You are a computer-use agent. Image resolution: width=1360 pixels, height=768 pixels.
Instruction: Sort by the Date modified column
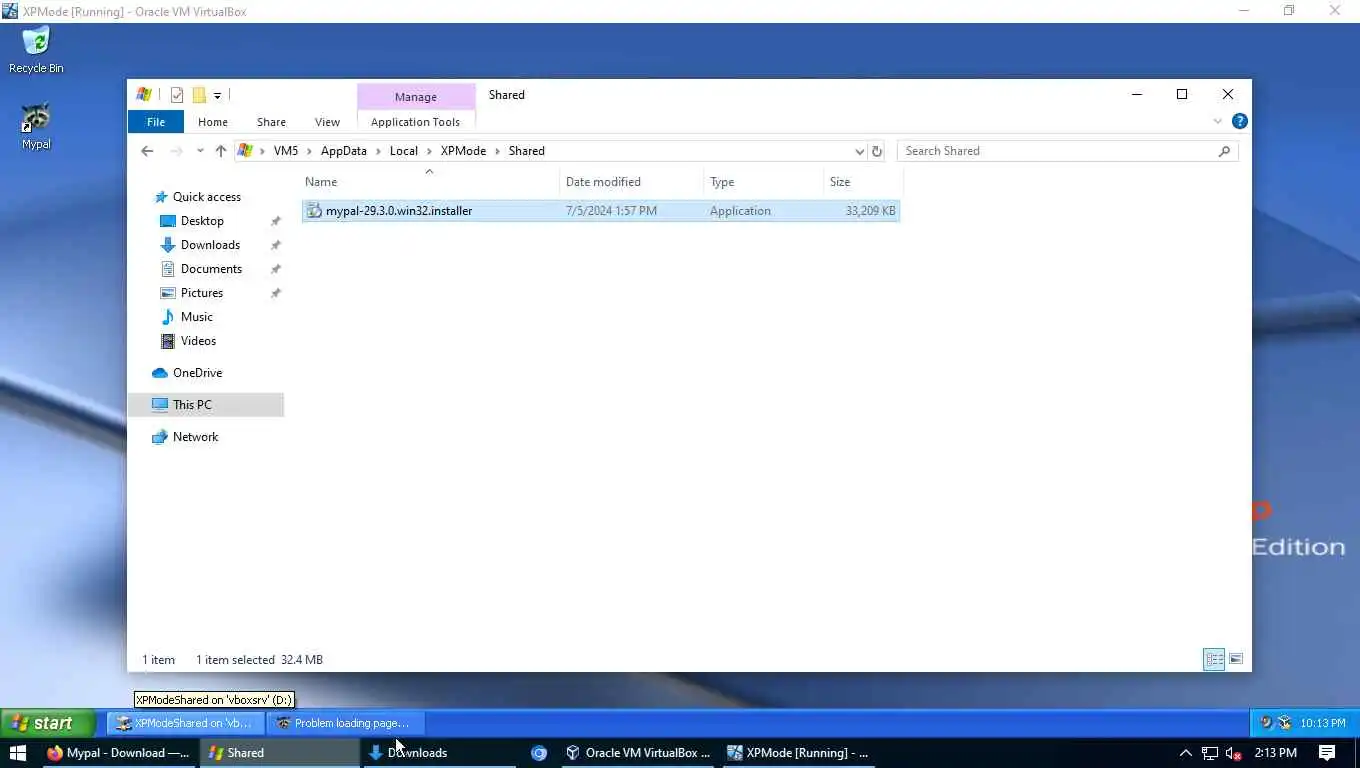632,182
